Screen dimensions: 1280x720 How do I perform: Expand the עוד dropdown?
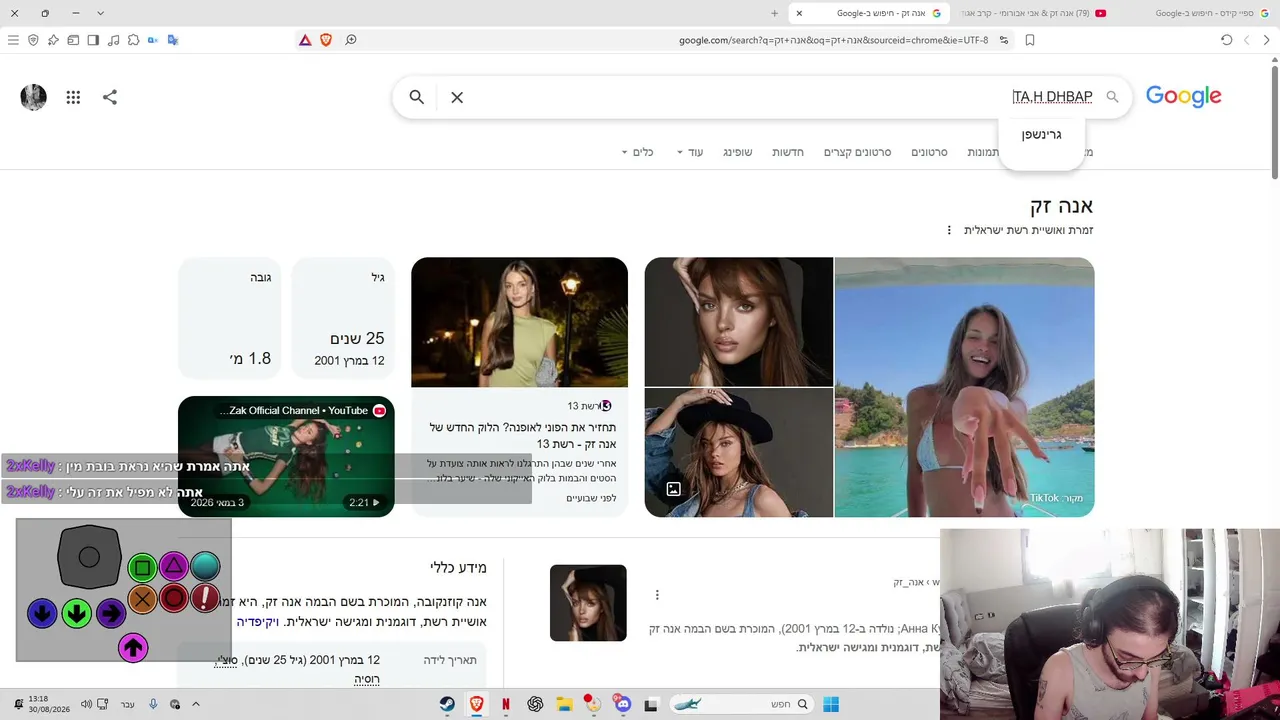690,152
